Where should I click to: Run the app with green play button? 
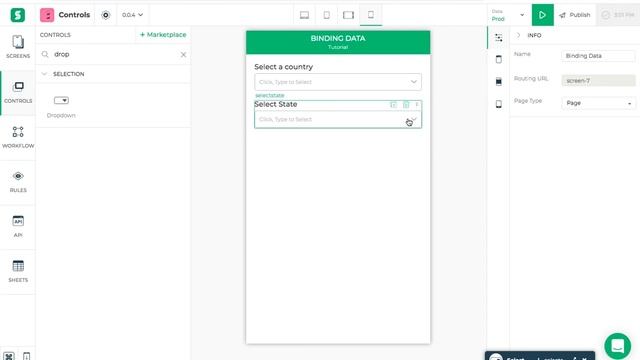[542, 15]
